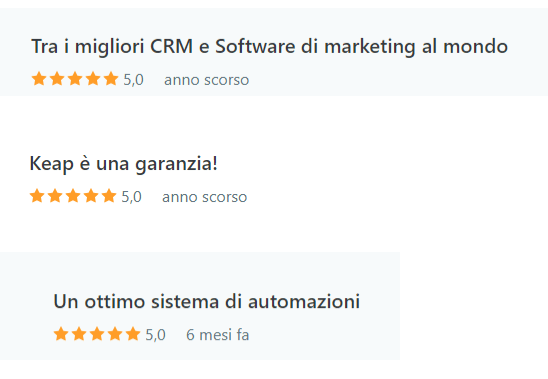Click the 5,0 rating of the CRM review
This screenshot has height=379, width=548.
point(134,80)
